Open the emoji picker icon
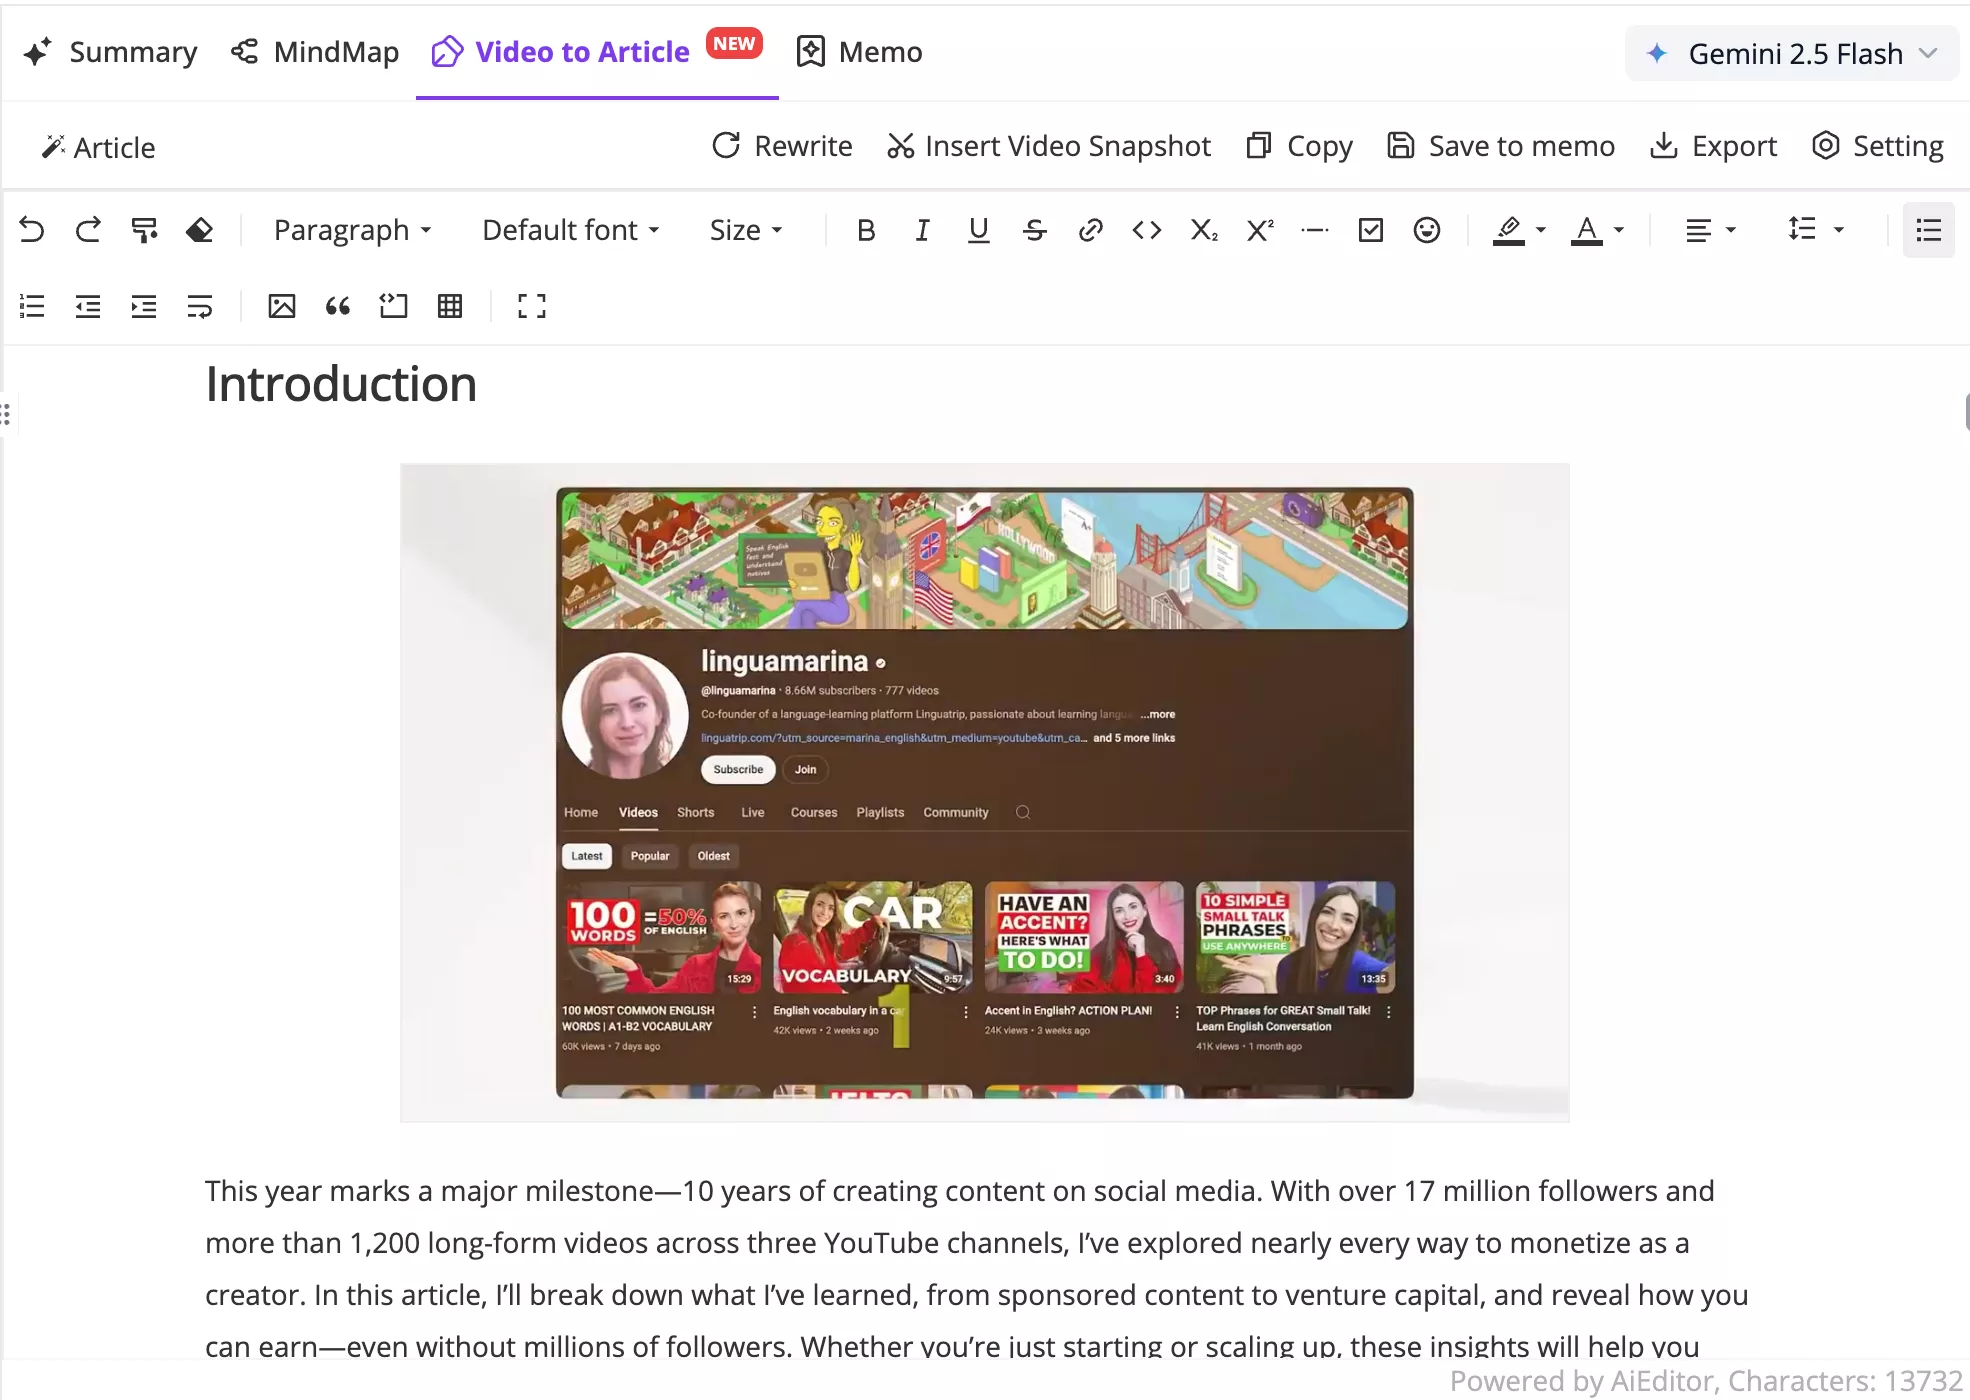Image resolution: width=1970 pixels, height=1400 pixels. [1426, 230]
